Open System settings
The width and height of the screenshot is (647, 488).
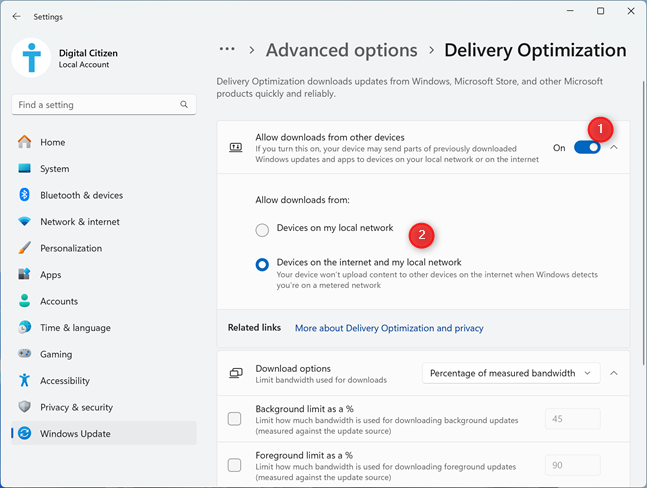104,168
